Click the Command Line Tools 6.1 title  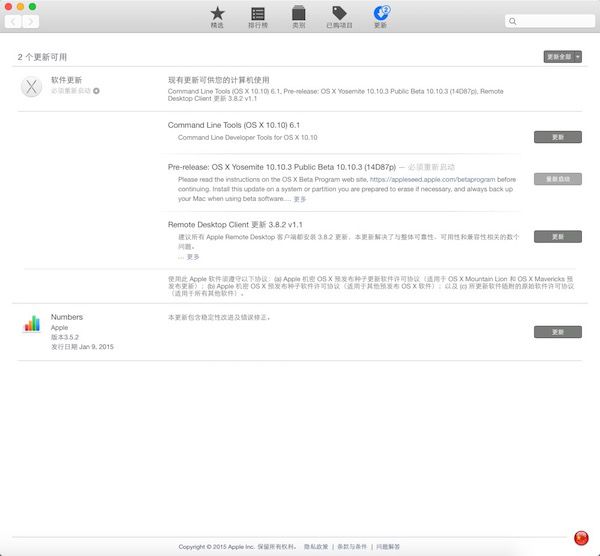point(234,125)
